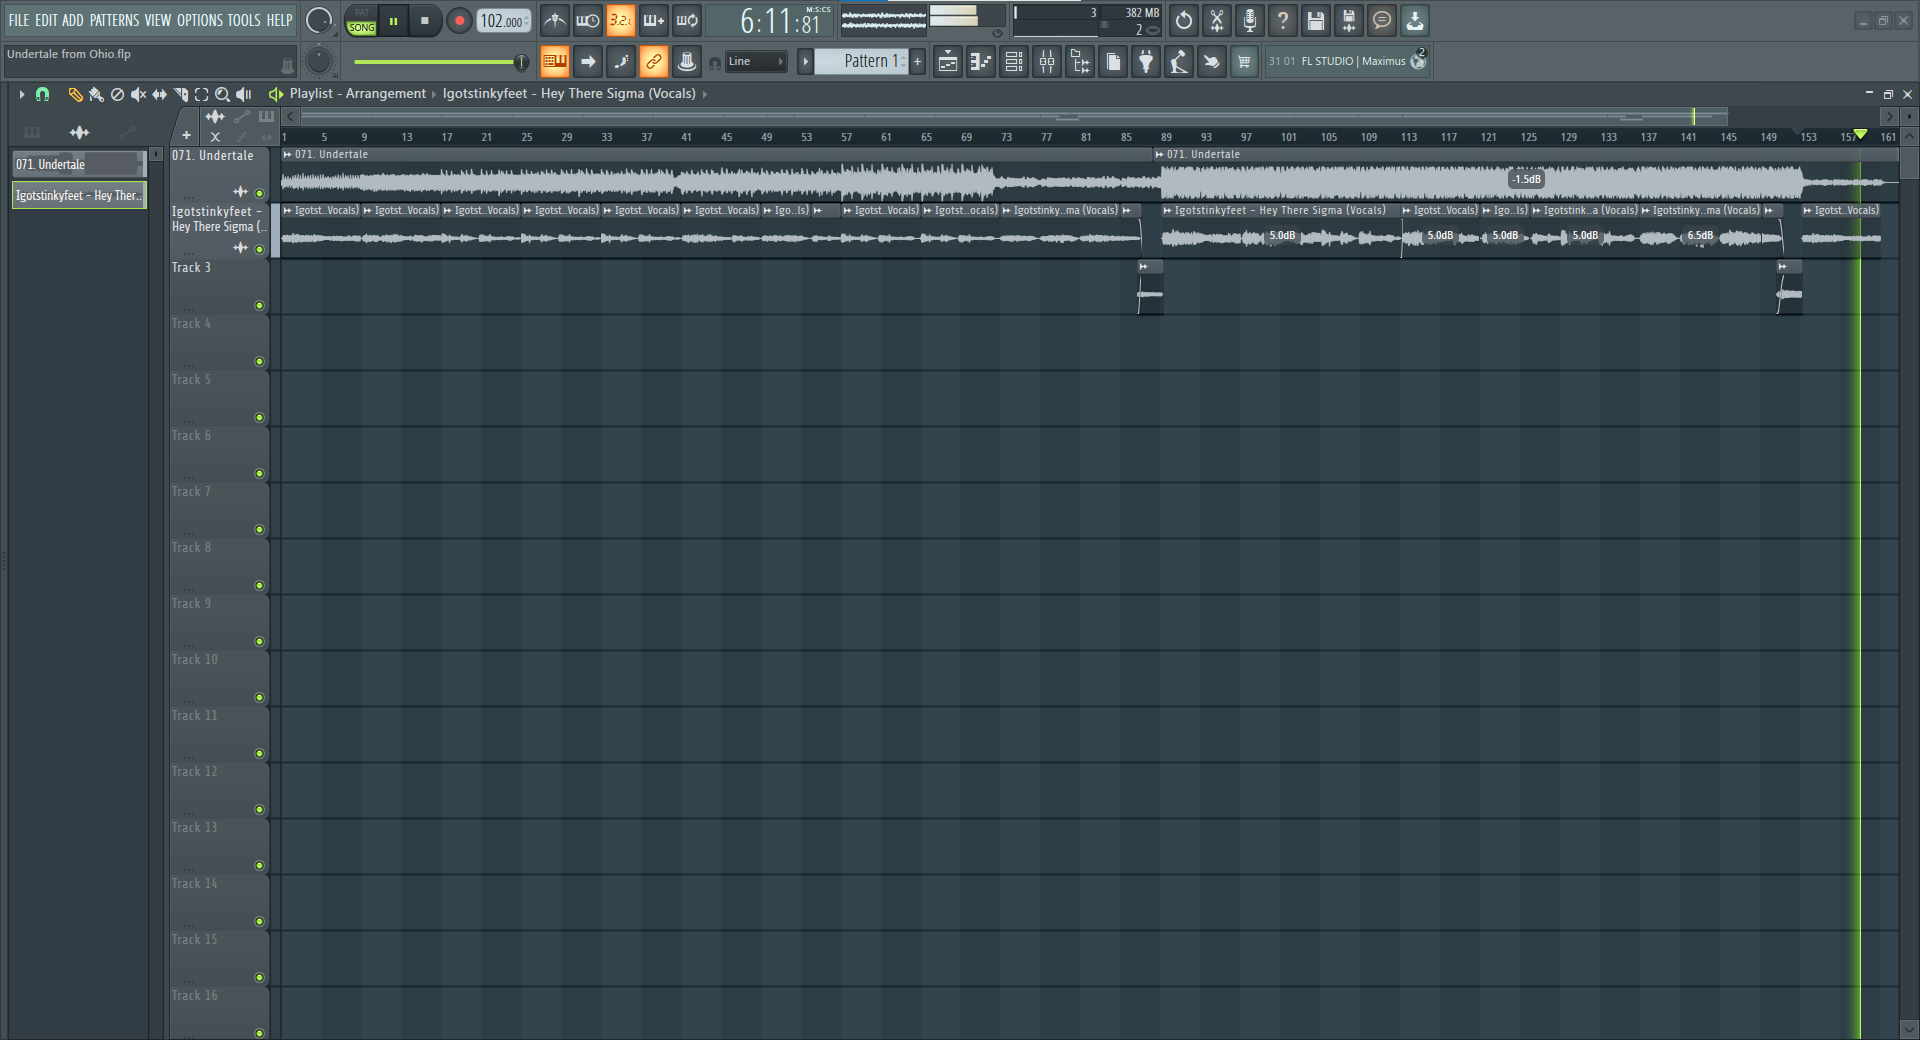
Task: Click the save project floppy icon
Action: click(x=1316, y=21)
